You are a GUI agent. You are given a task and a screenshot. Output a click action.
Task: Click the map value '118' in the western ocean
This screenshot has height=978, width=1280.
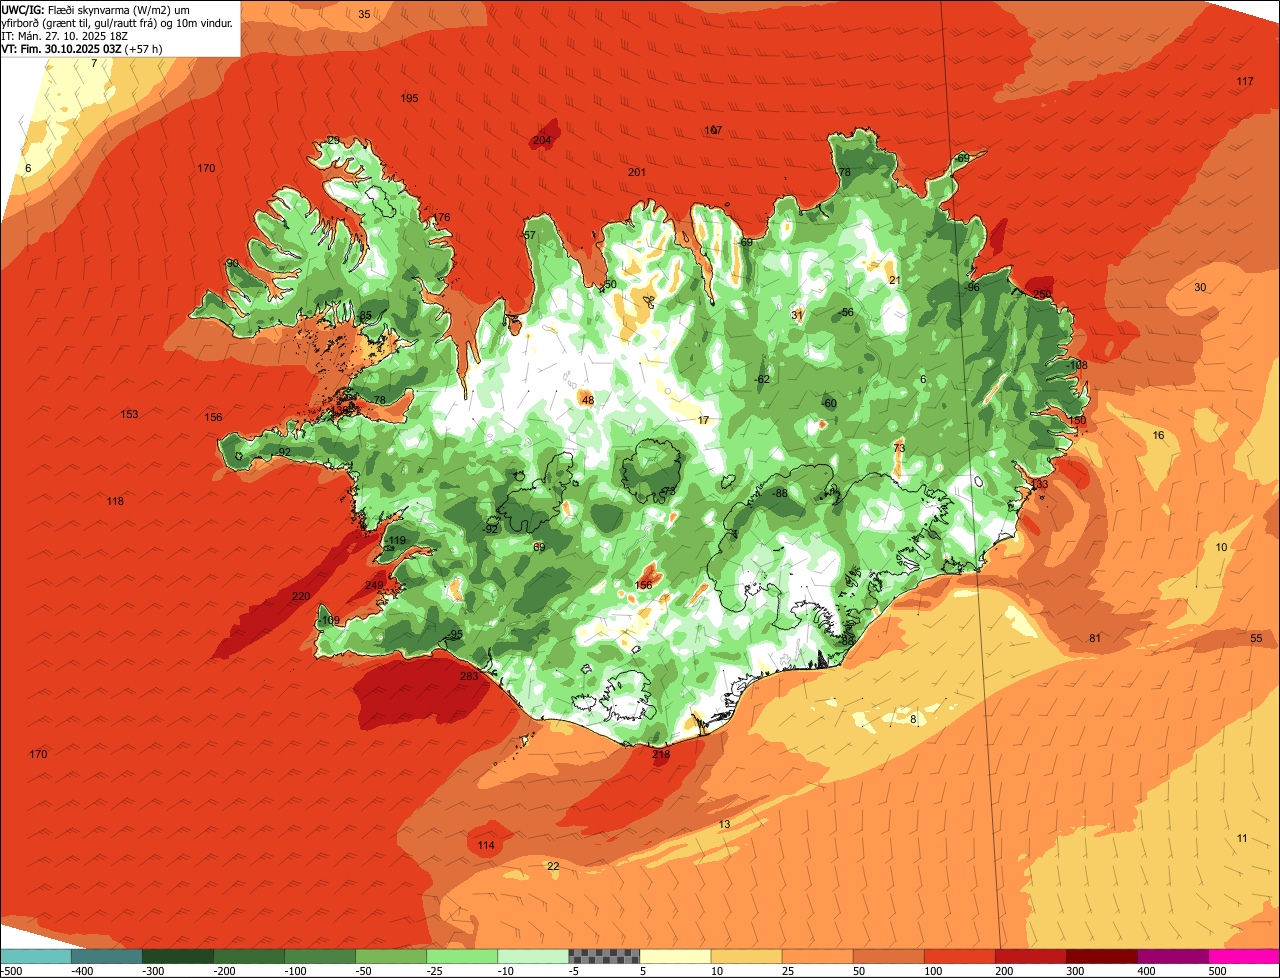pyautogui.click(x=115, y=501)
